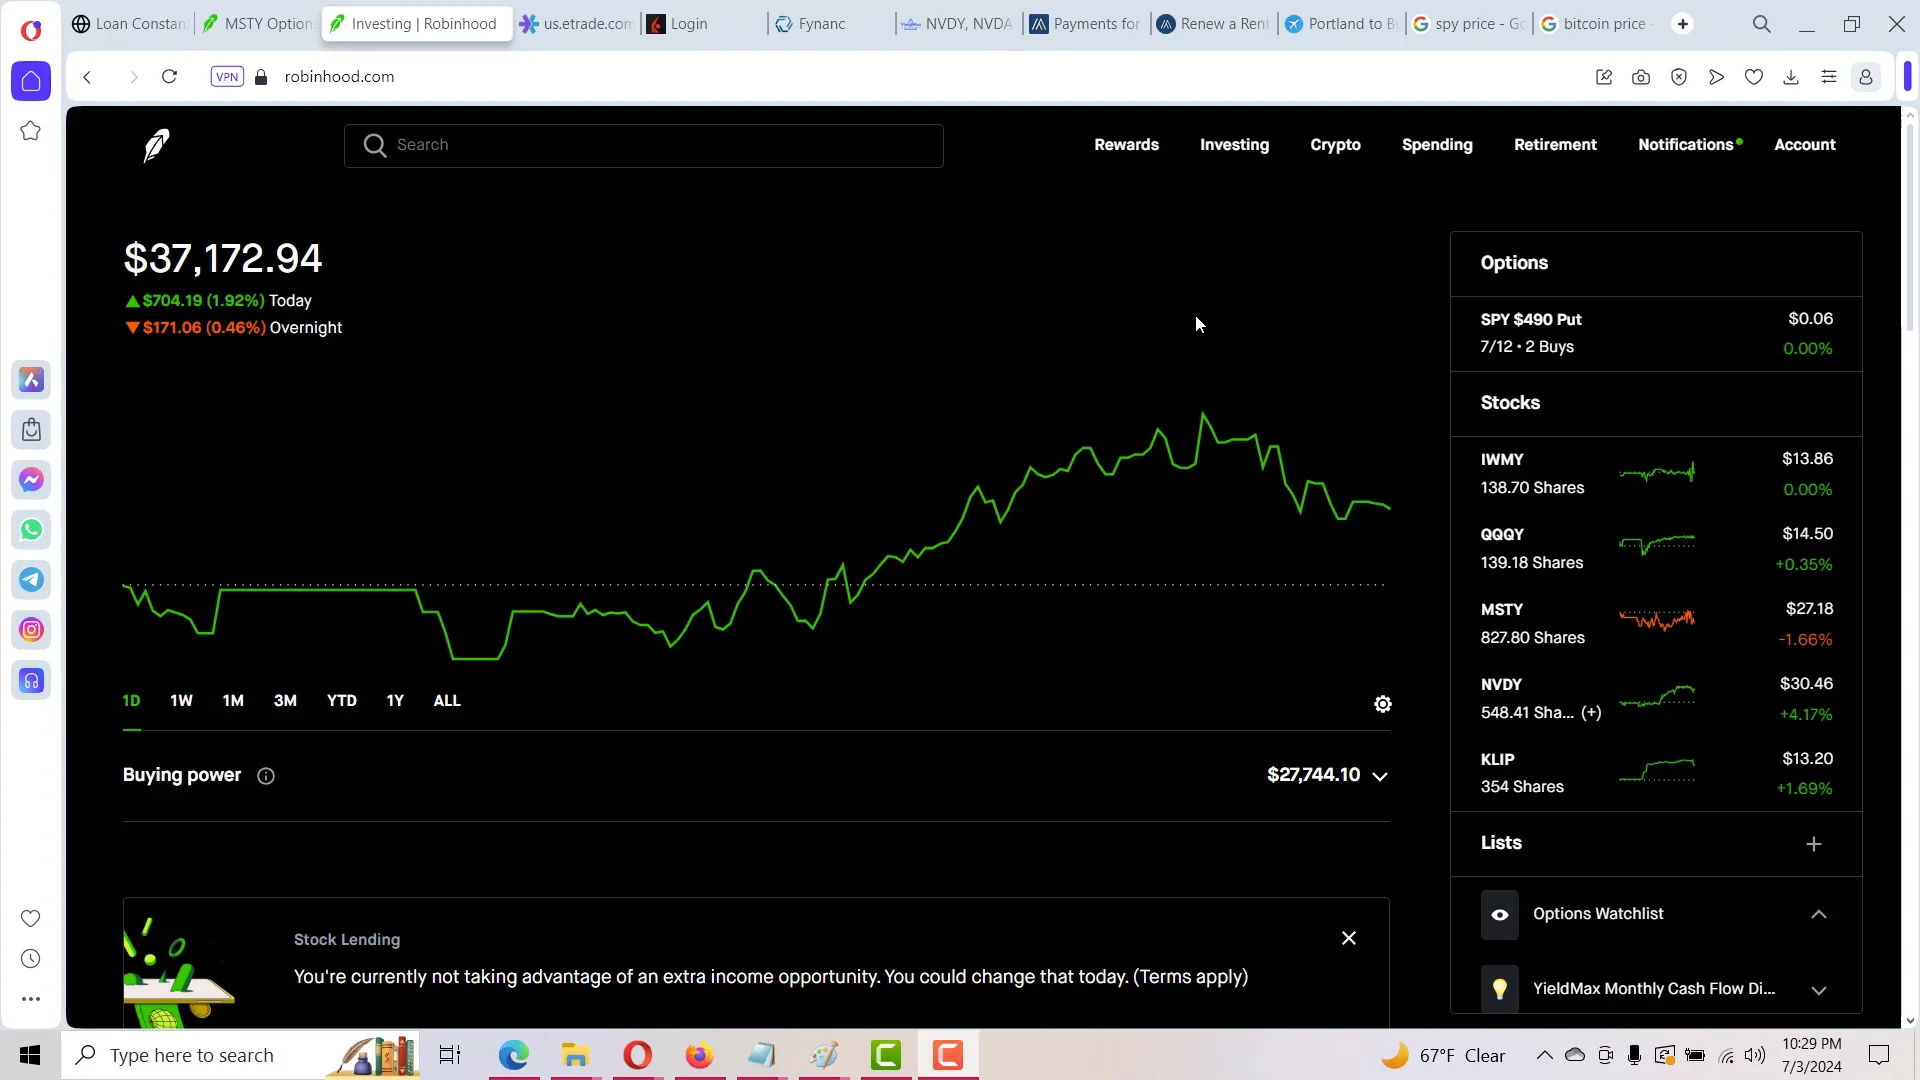1920x1080 pixels.
Task: Open Instagram from the Opera sidebar
Action: tap(31, 629)
